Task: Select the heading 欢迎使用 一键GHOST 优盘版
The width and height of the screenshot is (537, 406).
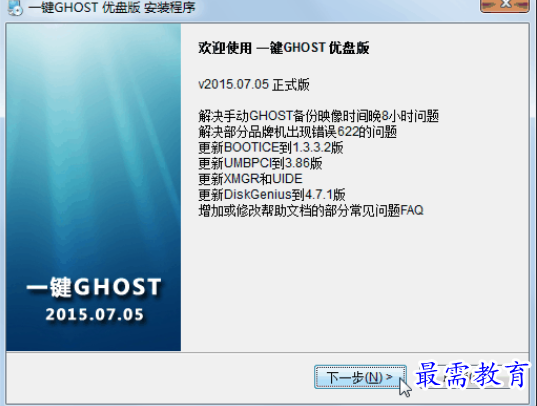Action: point(284,48)
